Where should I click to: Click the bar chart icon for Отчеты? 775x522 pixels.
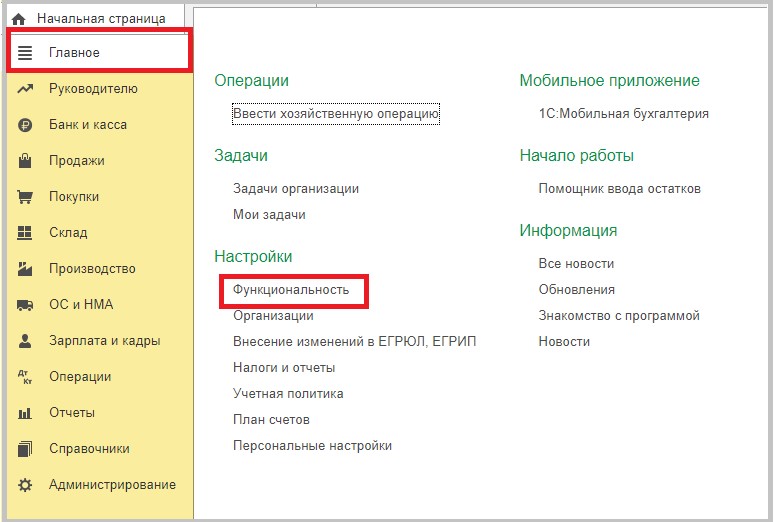[x=25, y=413]
